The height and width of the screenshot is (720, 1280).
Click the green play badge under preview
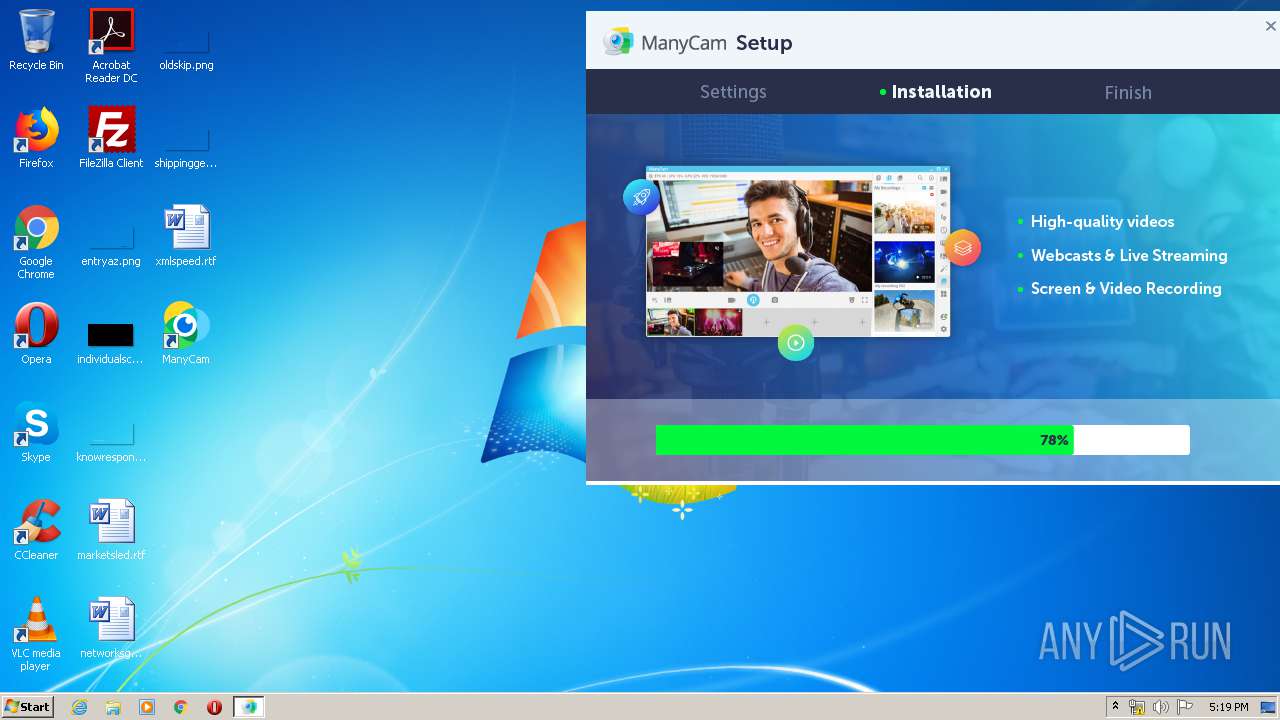pos(796,343)
